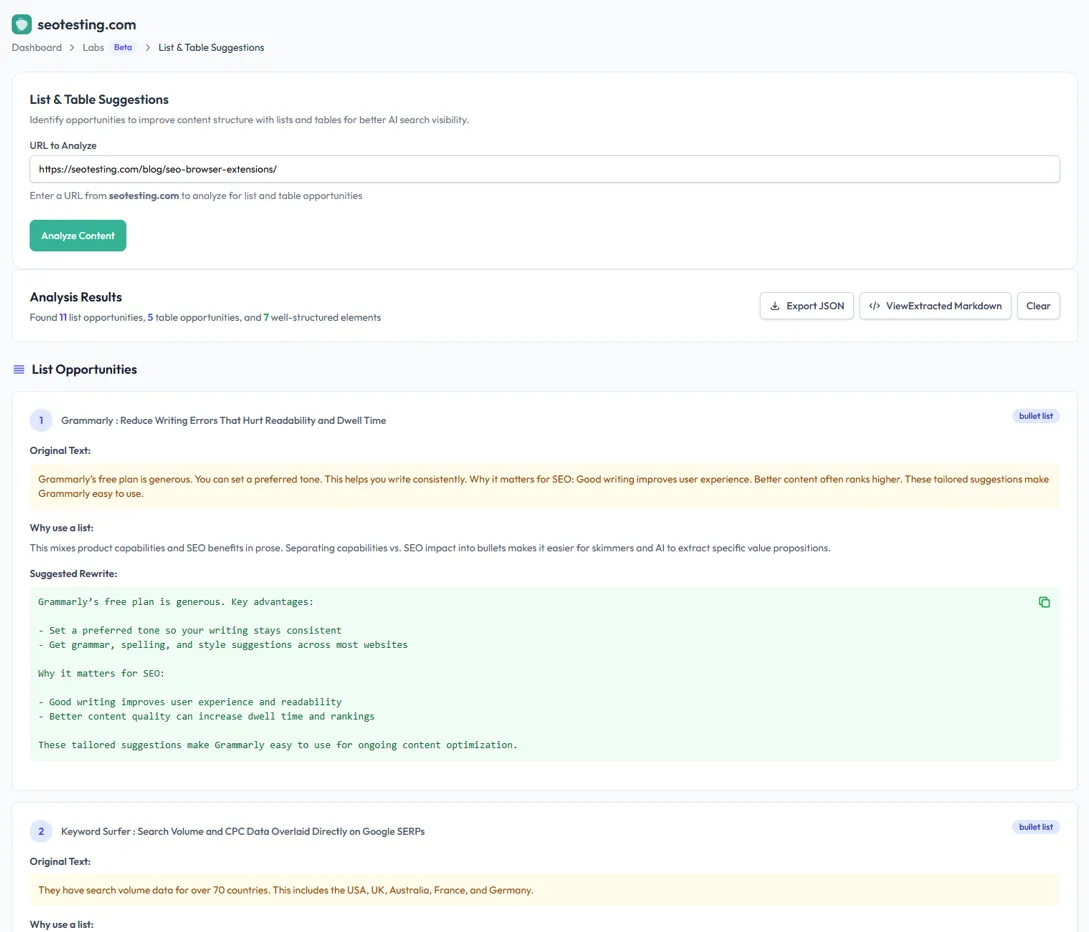Click the List Opportunities section icon
The height and width of the screenshot is (932, 1089).
pyautogui.click(x=19, y=369)
